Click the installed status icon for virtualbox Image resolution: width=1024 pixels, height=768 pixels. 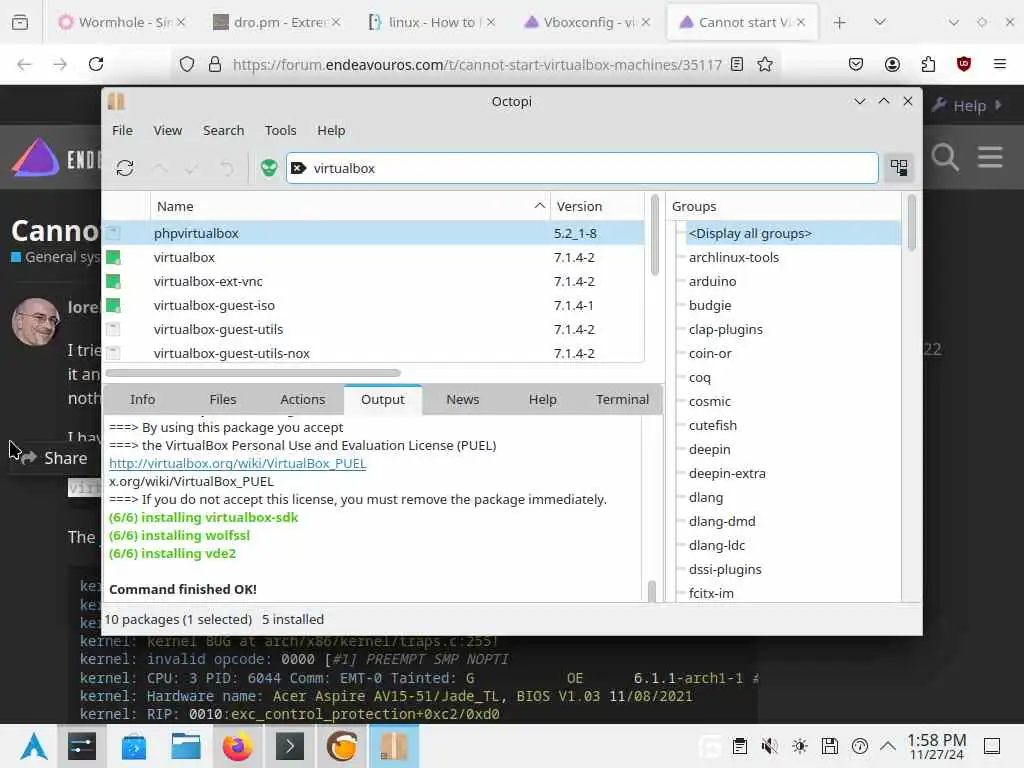(x=113, y=257)
